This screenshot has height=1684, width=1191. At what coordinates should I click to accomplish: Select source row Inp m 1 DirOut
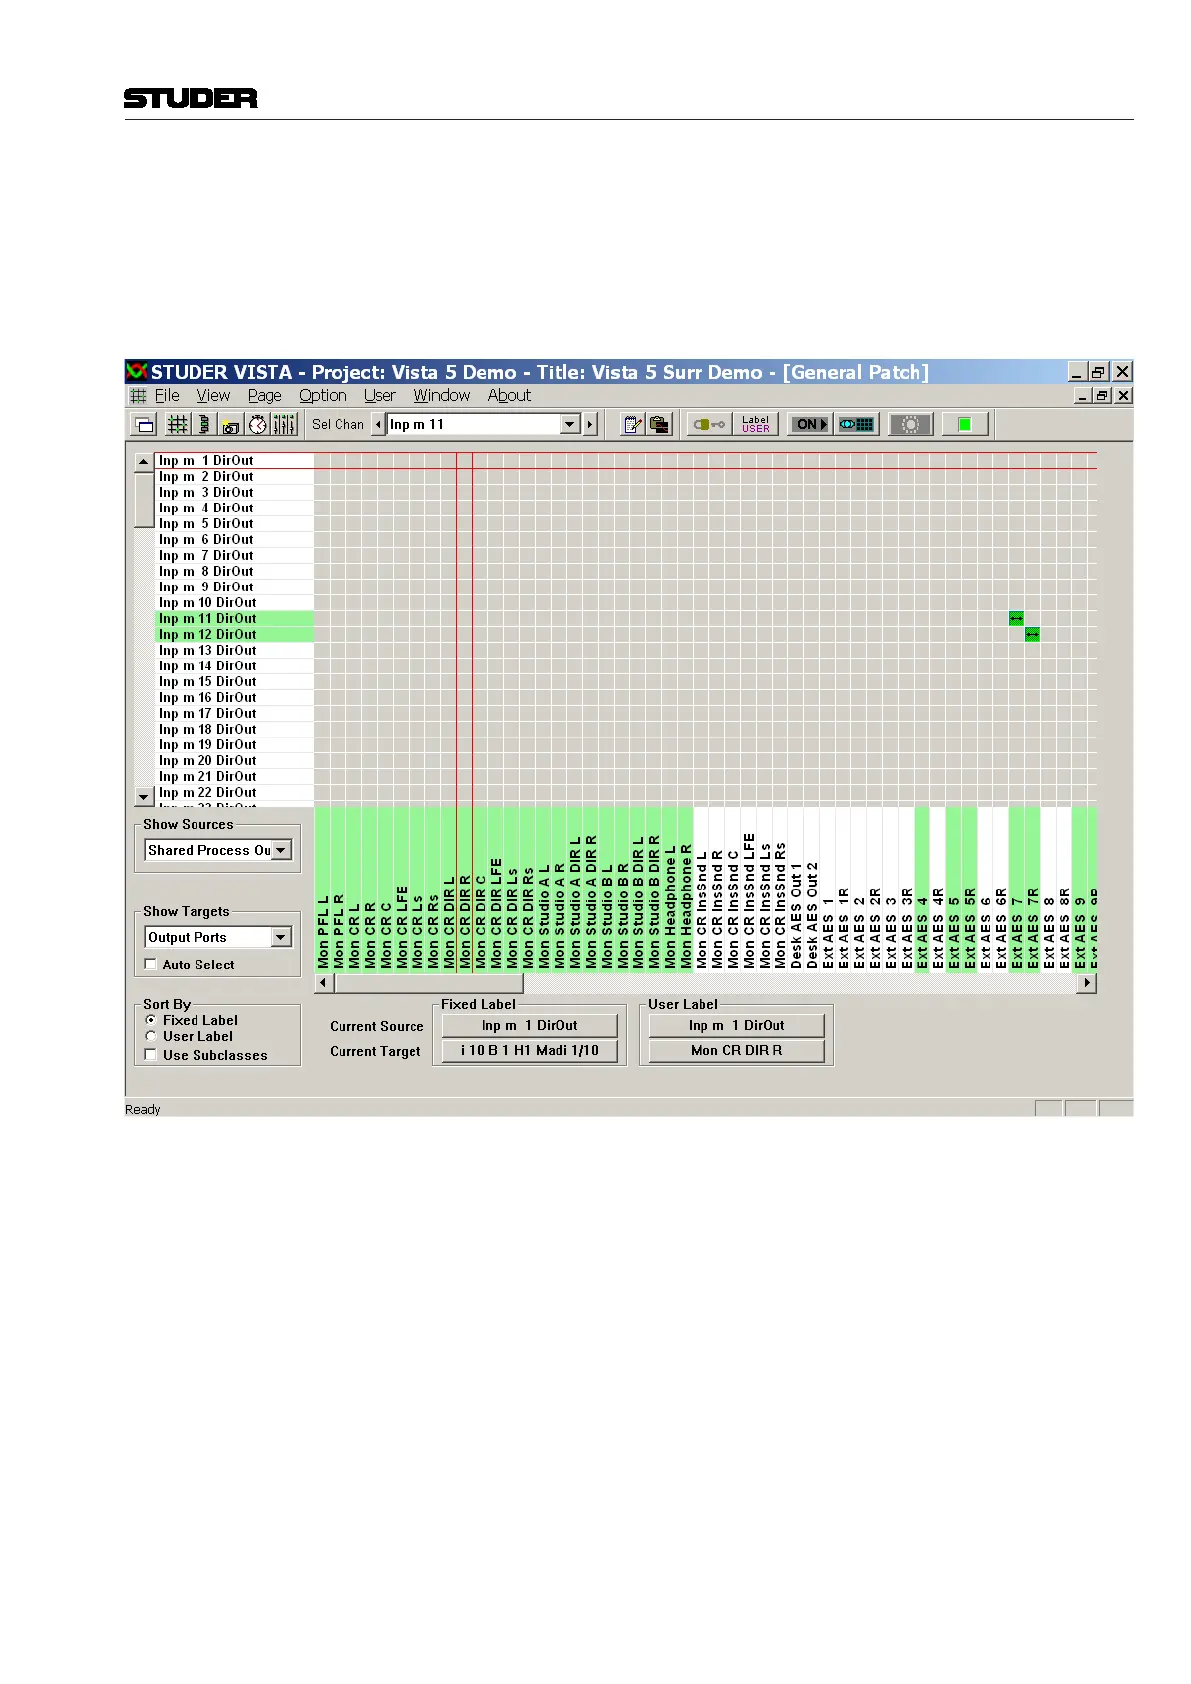click(235, 461)
